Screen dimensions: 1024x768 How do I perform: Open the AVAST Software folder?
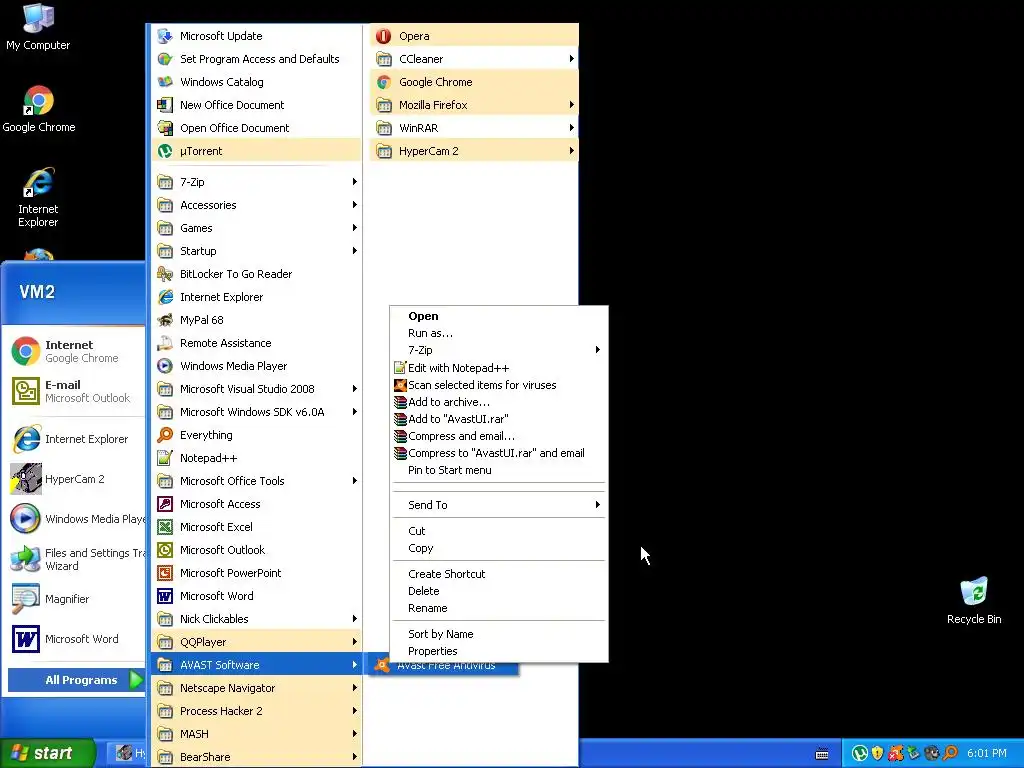[256, 665]
